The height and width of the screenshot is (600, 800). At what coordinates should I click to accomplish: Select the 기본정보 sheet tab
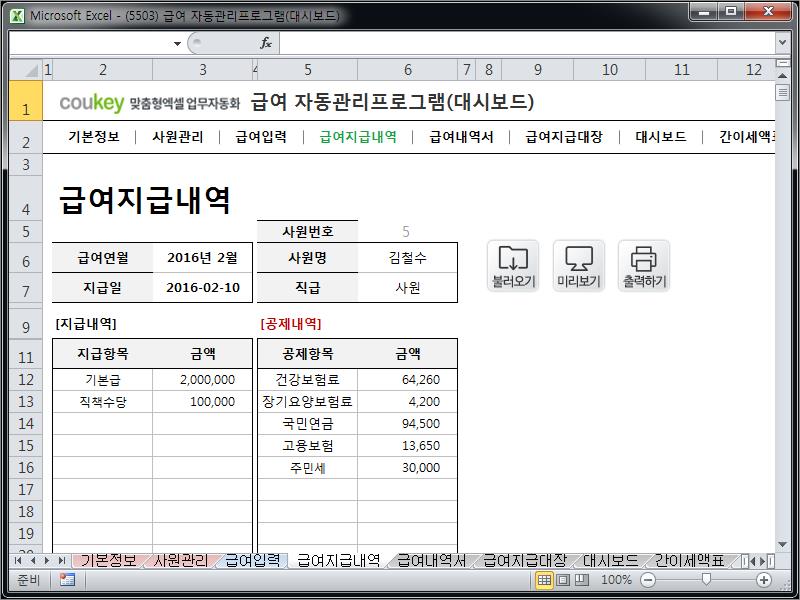tap(108, 561)
